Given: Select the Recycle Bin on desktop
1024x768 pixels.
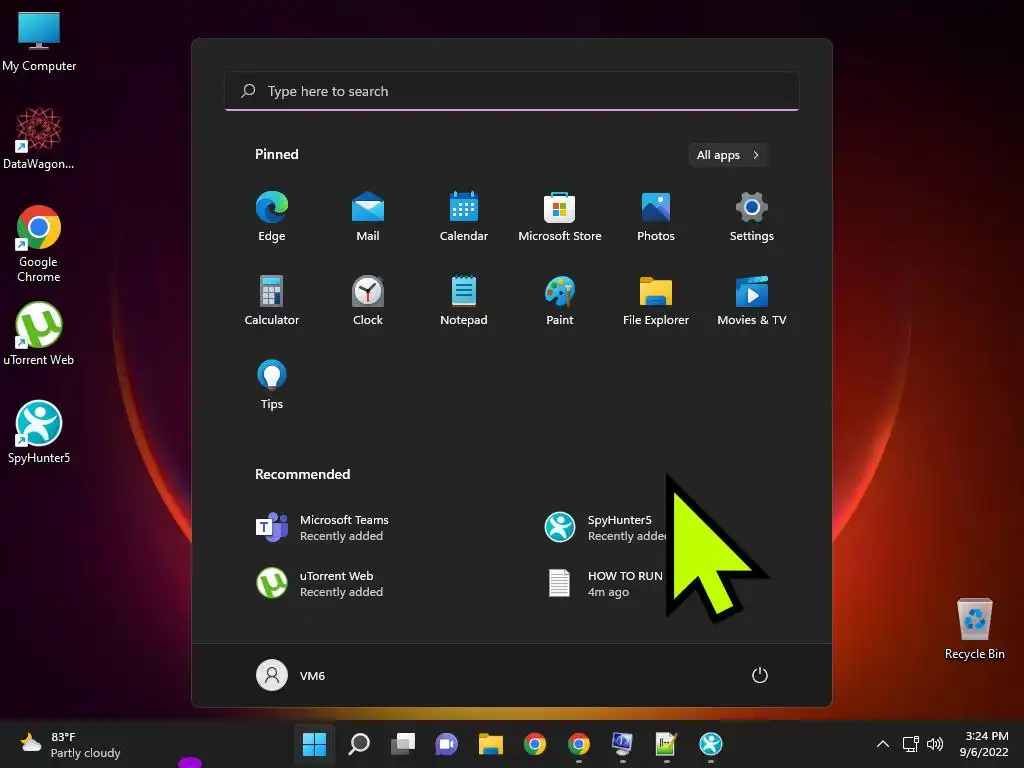Looking at the screenshot, I should tap(974, 629).
